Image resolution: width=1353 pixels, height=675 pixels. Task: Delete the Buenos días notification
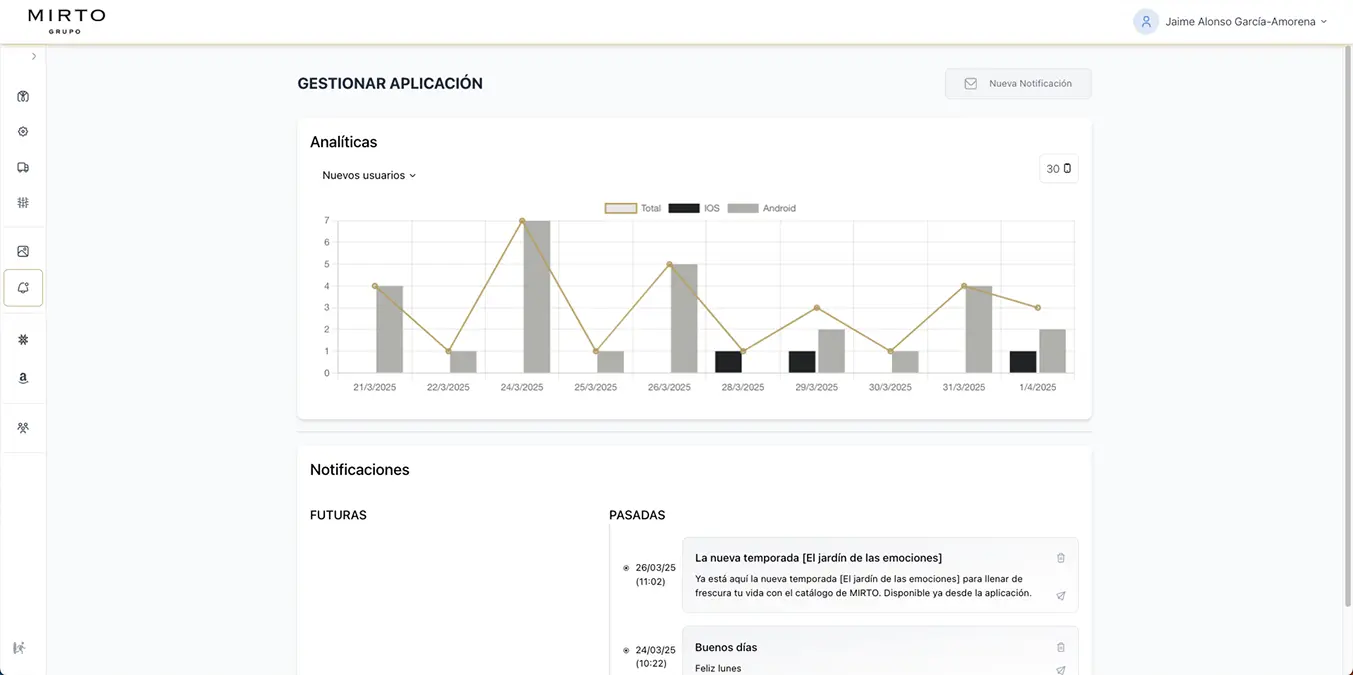coord(1061,647)
